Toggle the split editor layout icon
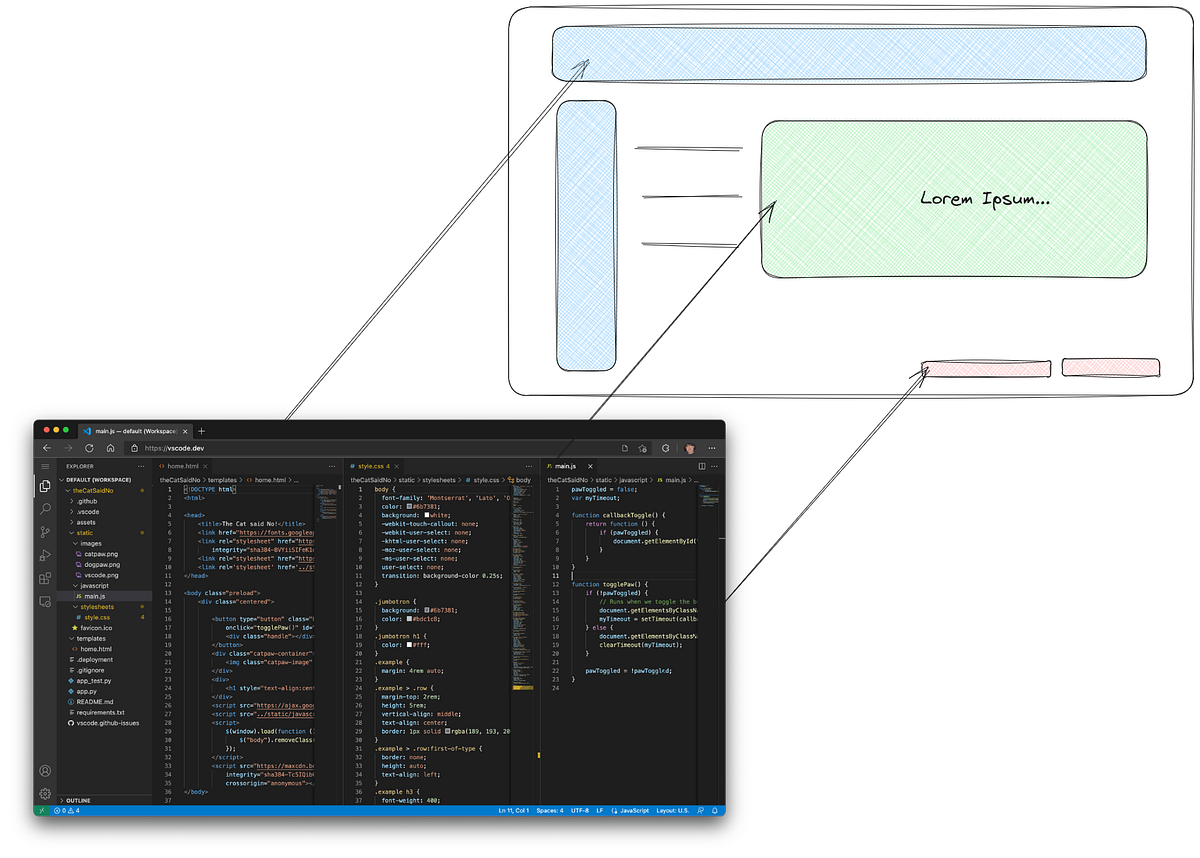 click(x=702, y=466)
